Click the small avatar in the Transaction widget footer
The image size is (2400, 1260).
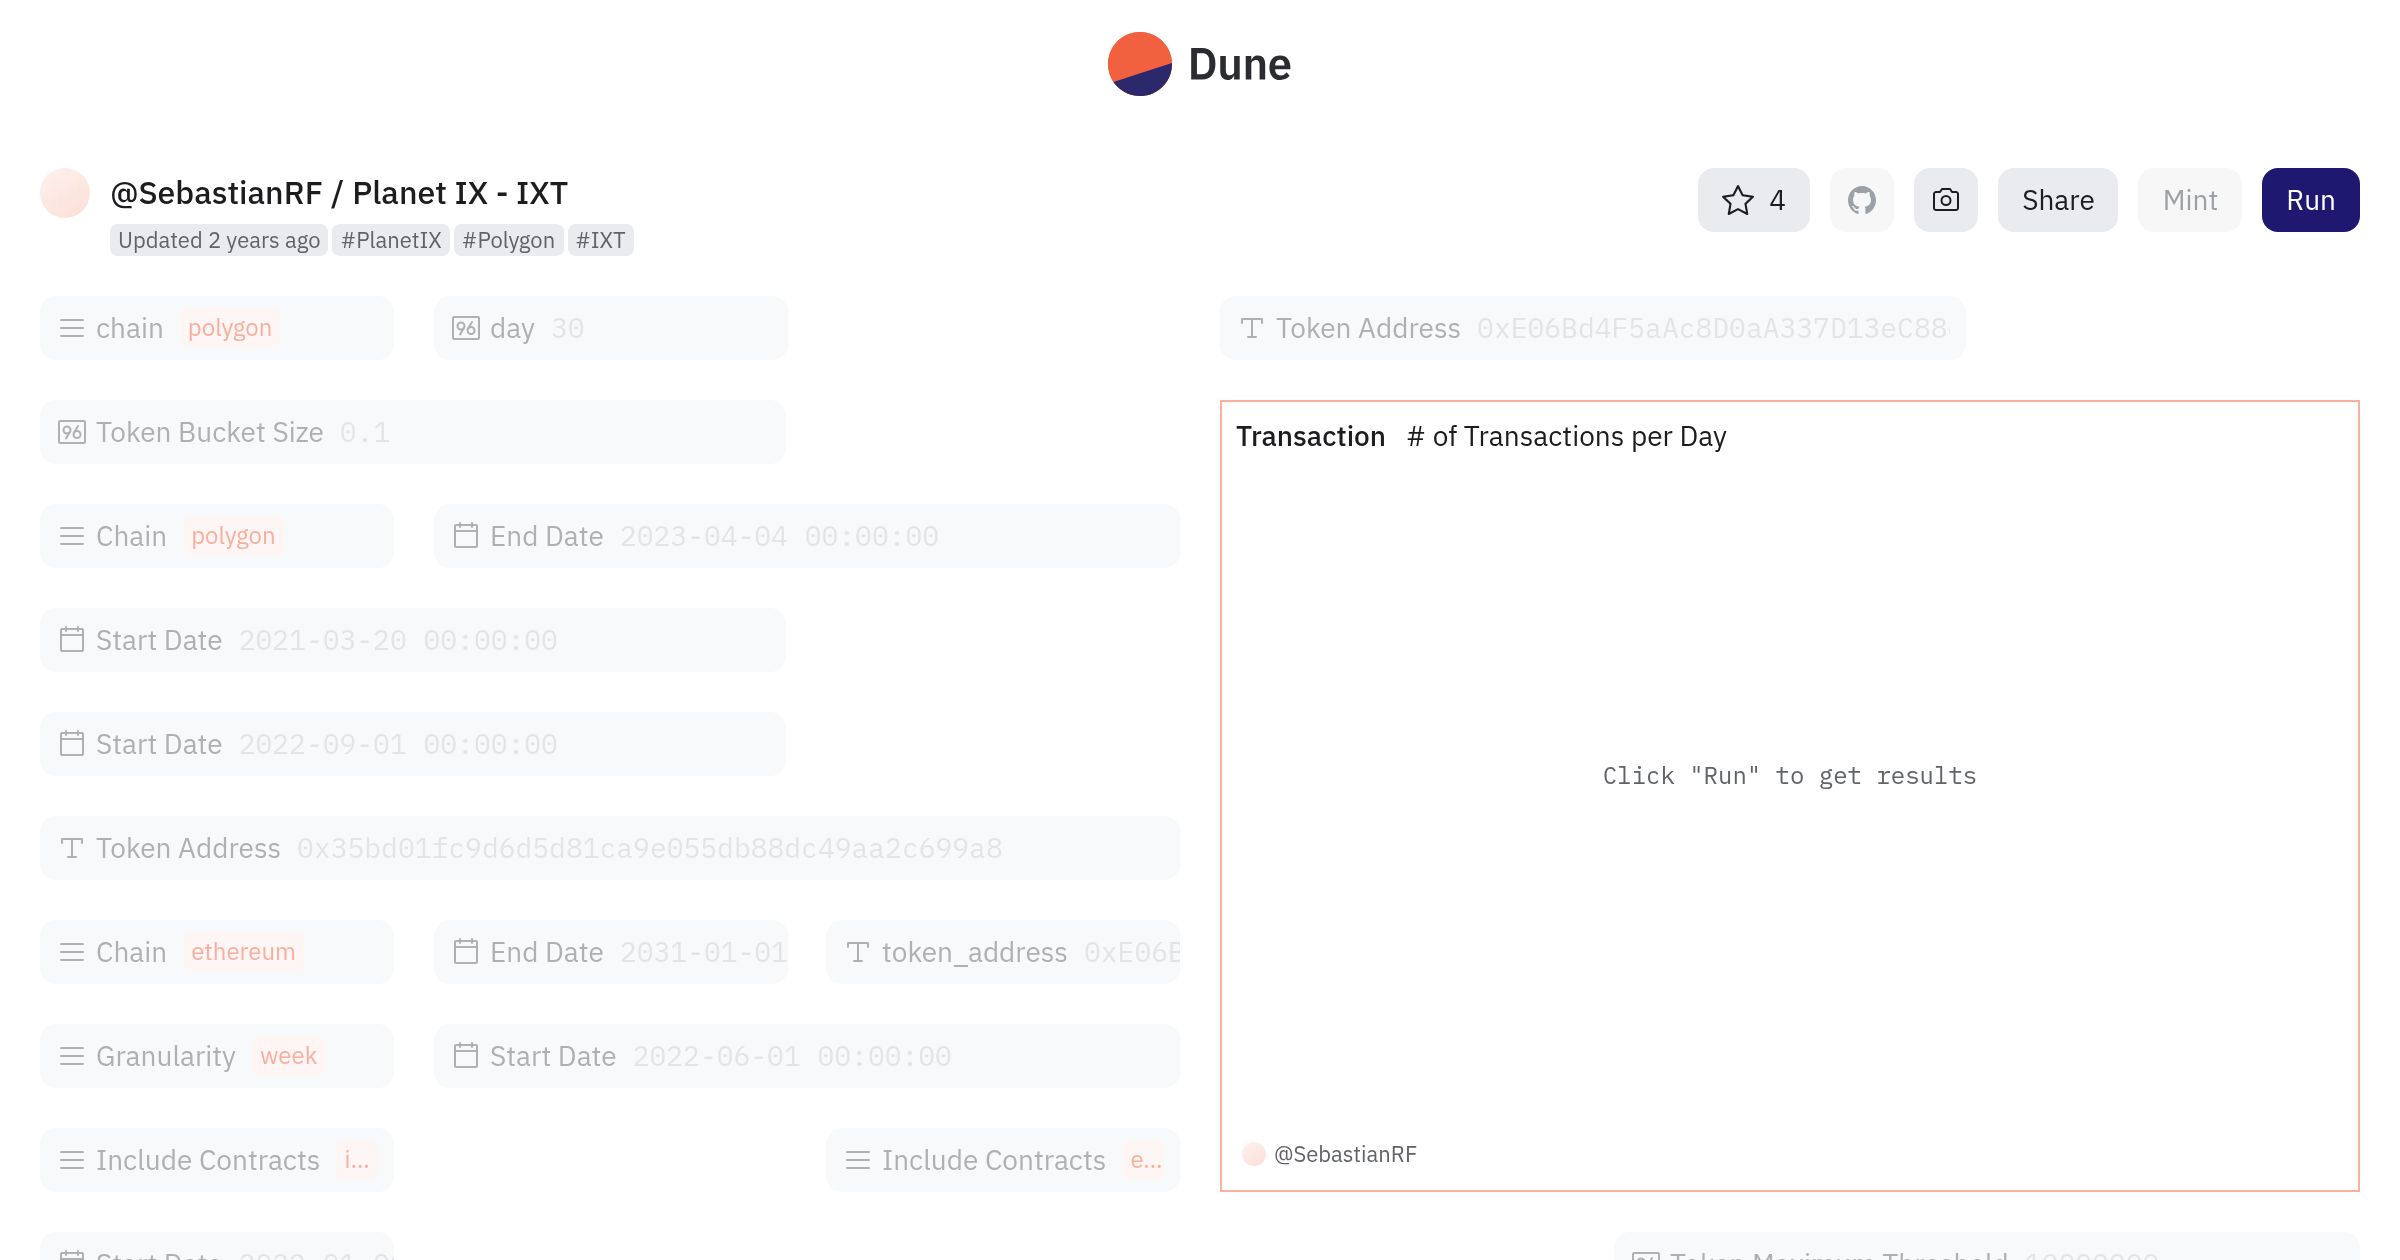pyautogui.click(x=1254, y=1154)
